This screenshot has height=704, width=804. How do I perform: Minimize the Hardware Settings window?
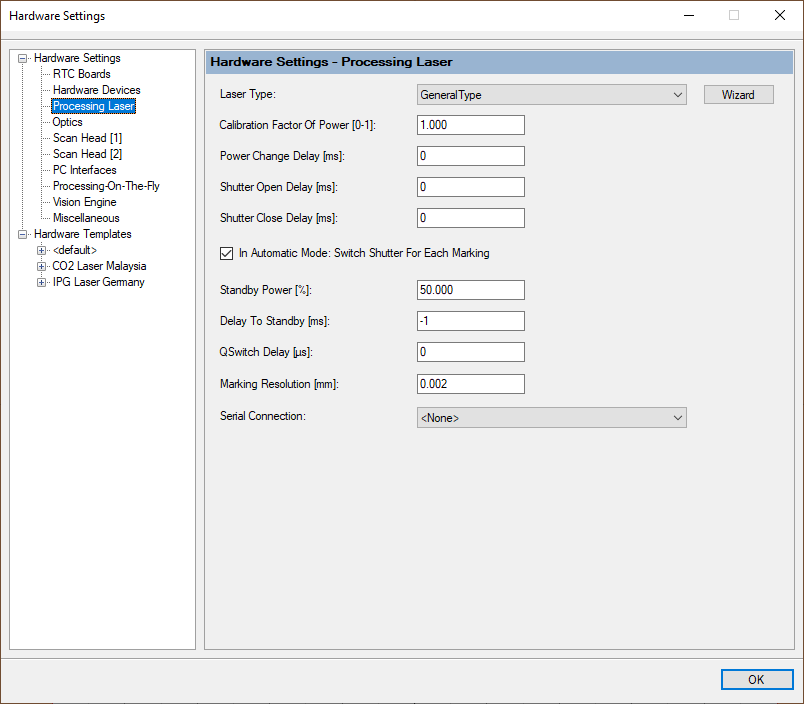point(689,15)
